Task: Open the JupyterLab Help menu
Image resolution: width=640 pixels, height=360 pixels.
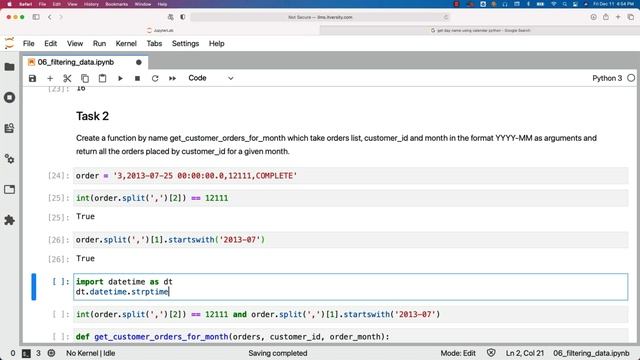Action: point(217,44)
